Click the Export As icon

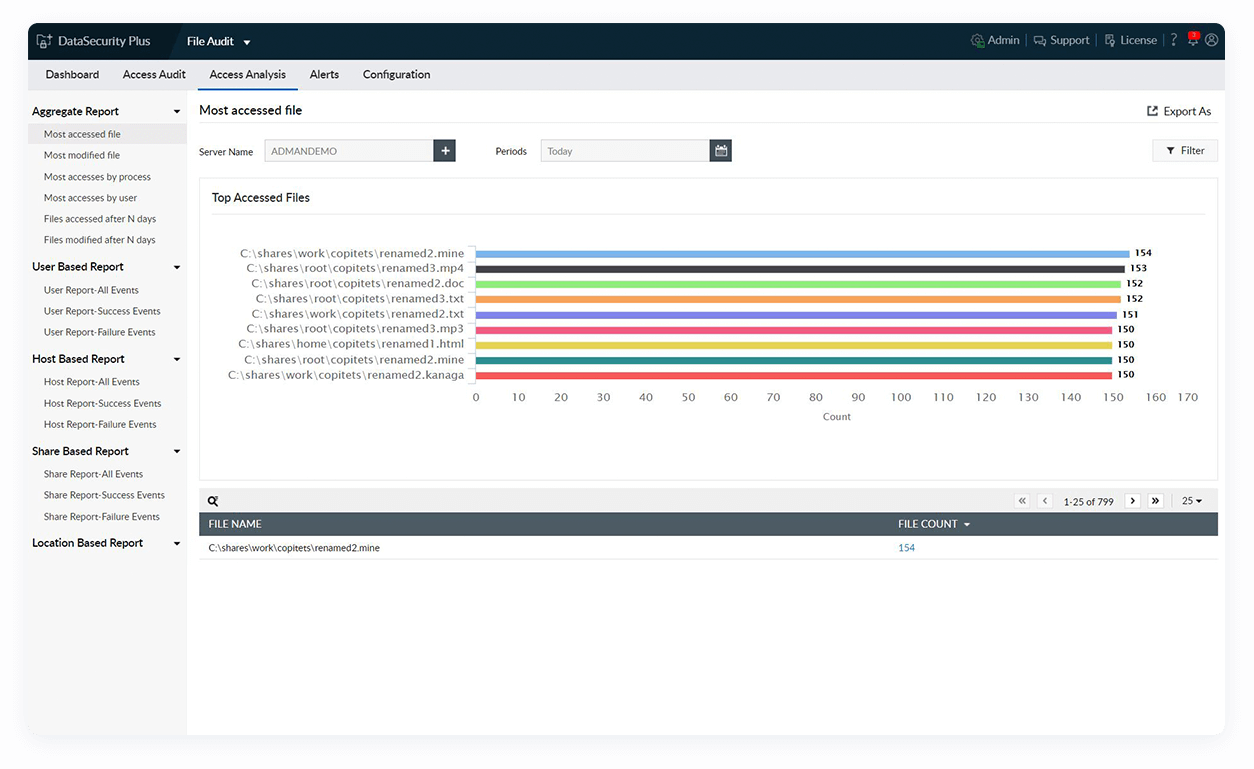click(1152, 111)
